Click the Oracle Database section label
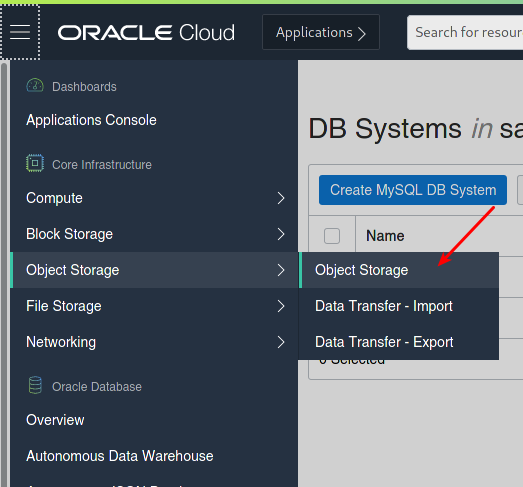Image resolution: width=523 pixels, height=487 pixels. click(97, 387)
